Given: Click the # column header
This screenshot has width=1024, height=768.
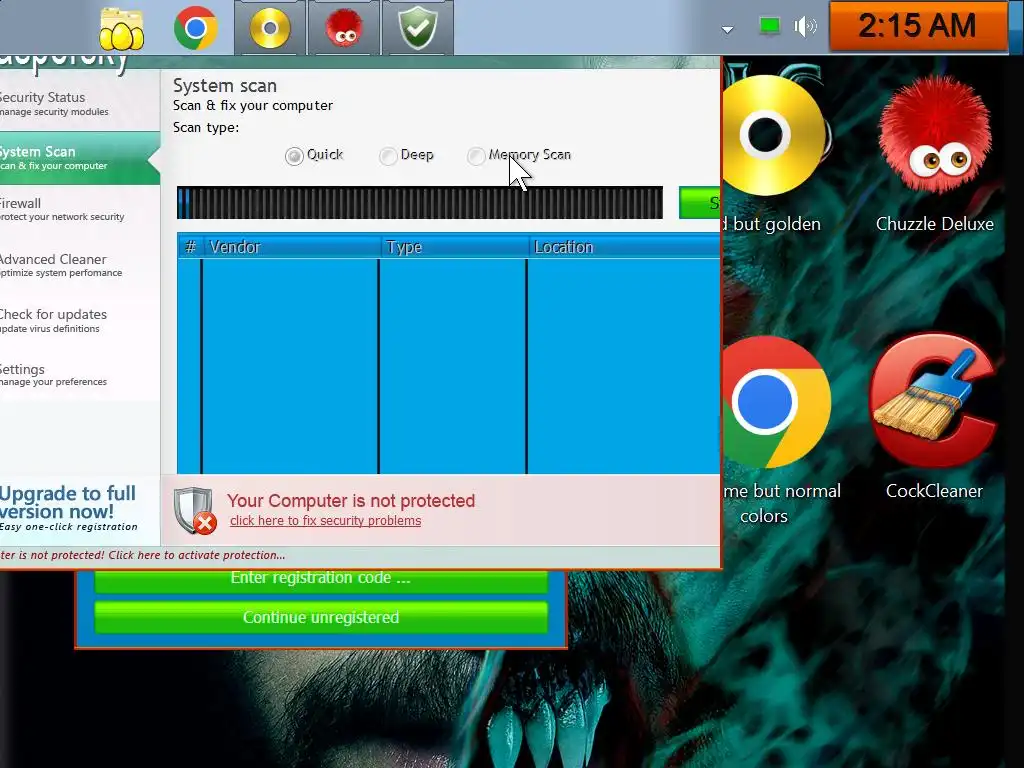Looking at the screenshot, I should [x=190, y=247].
